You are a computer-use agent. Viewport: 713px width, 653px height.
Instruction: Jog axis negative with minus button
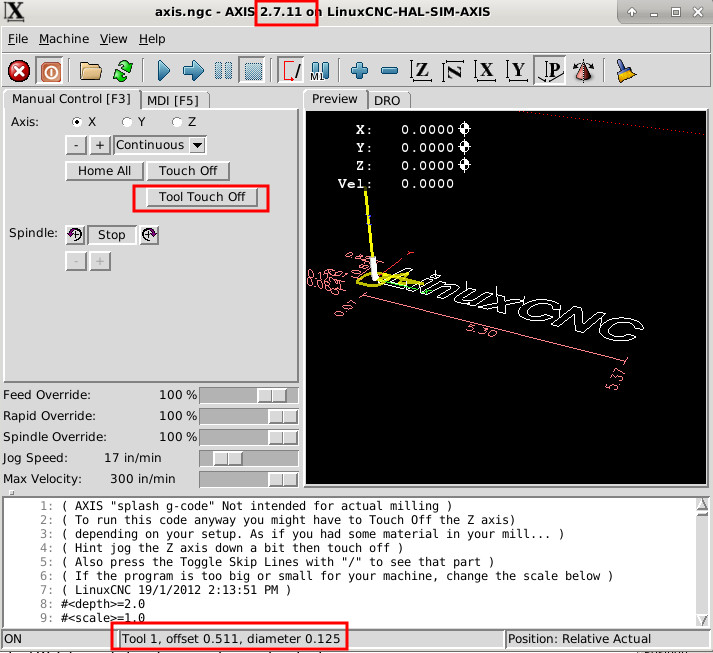[76, 145]
